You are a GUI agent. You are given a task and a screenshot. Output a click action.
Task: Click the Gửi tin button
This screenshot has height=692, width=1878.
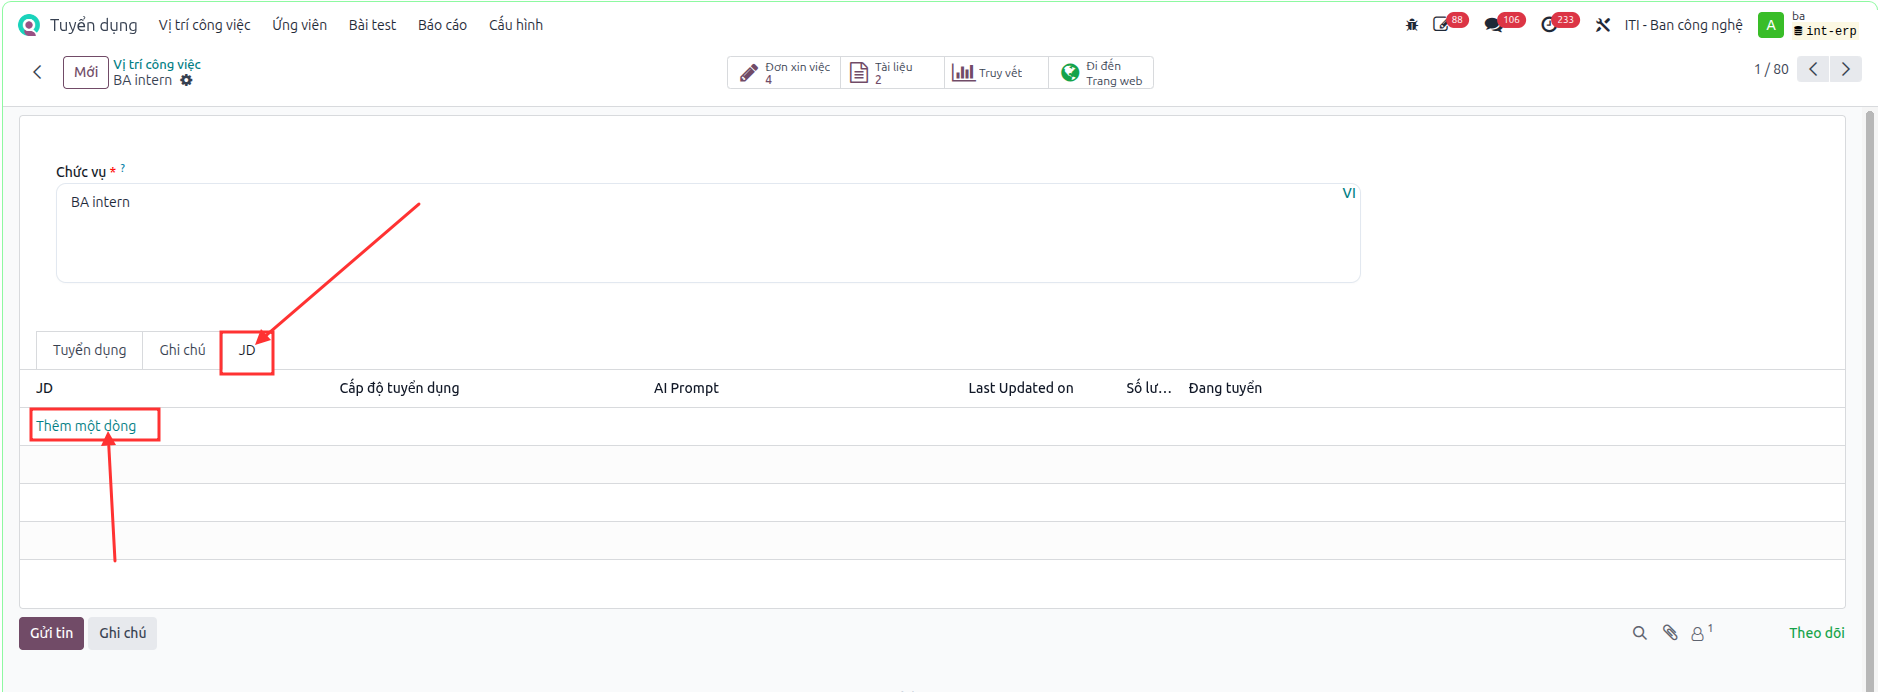coord(51,633)
